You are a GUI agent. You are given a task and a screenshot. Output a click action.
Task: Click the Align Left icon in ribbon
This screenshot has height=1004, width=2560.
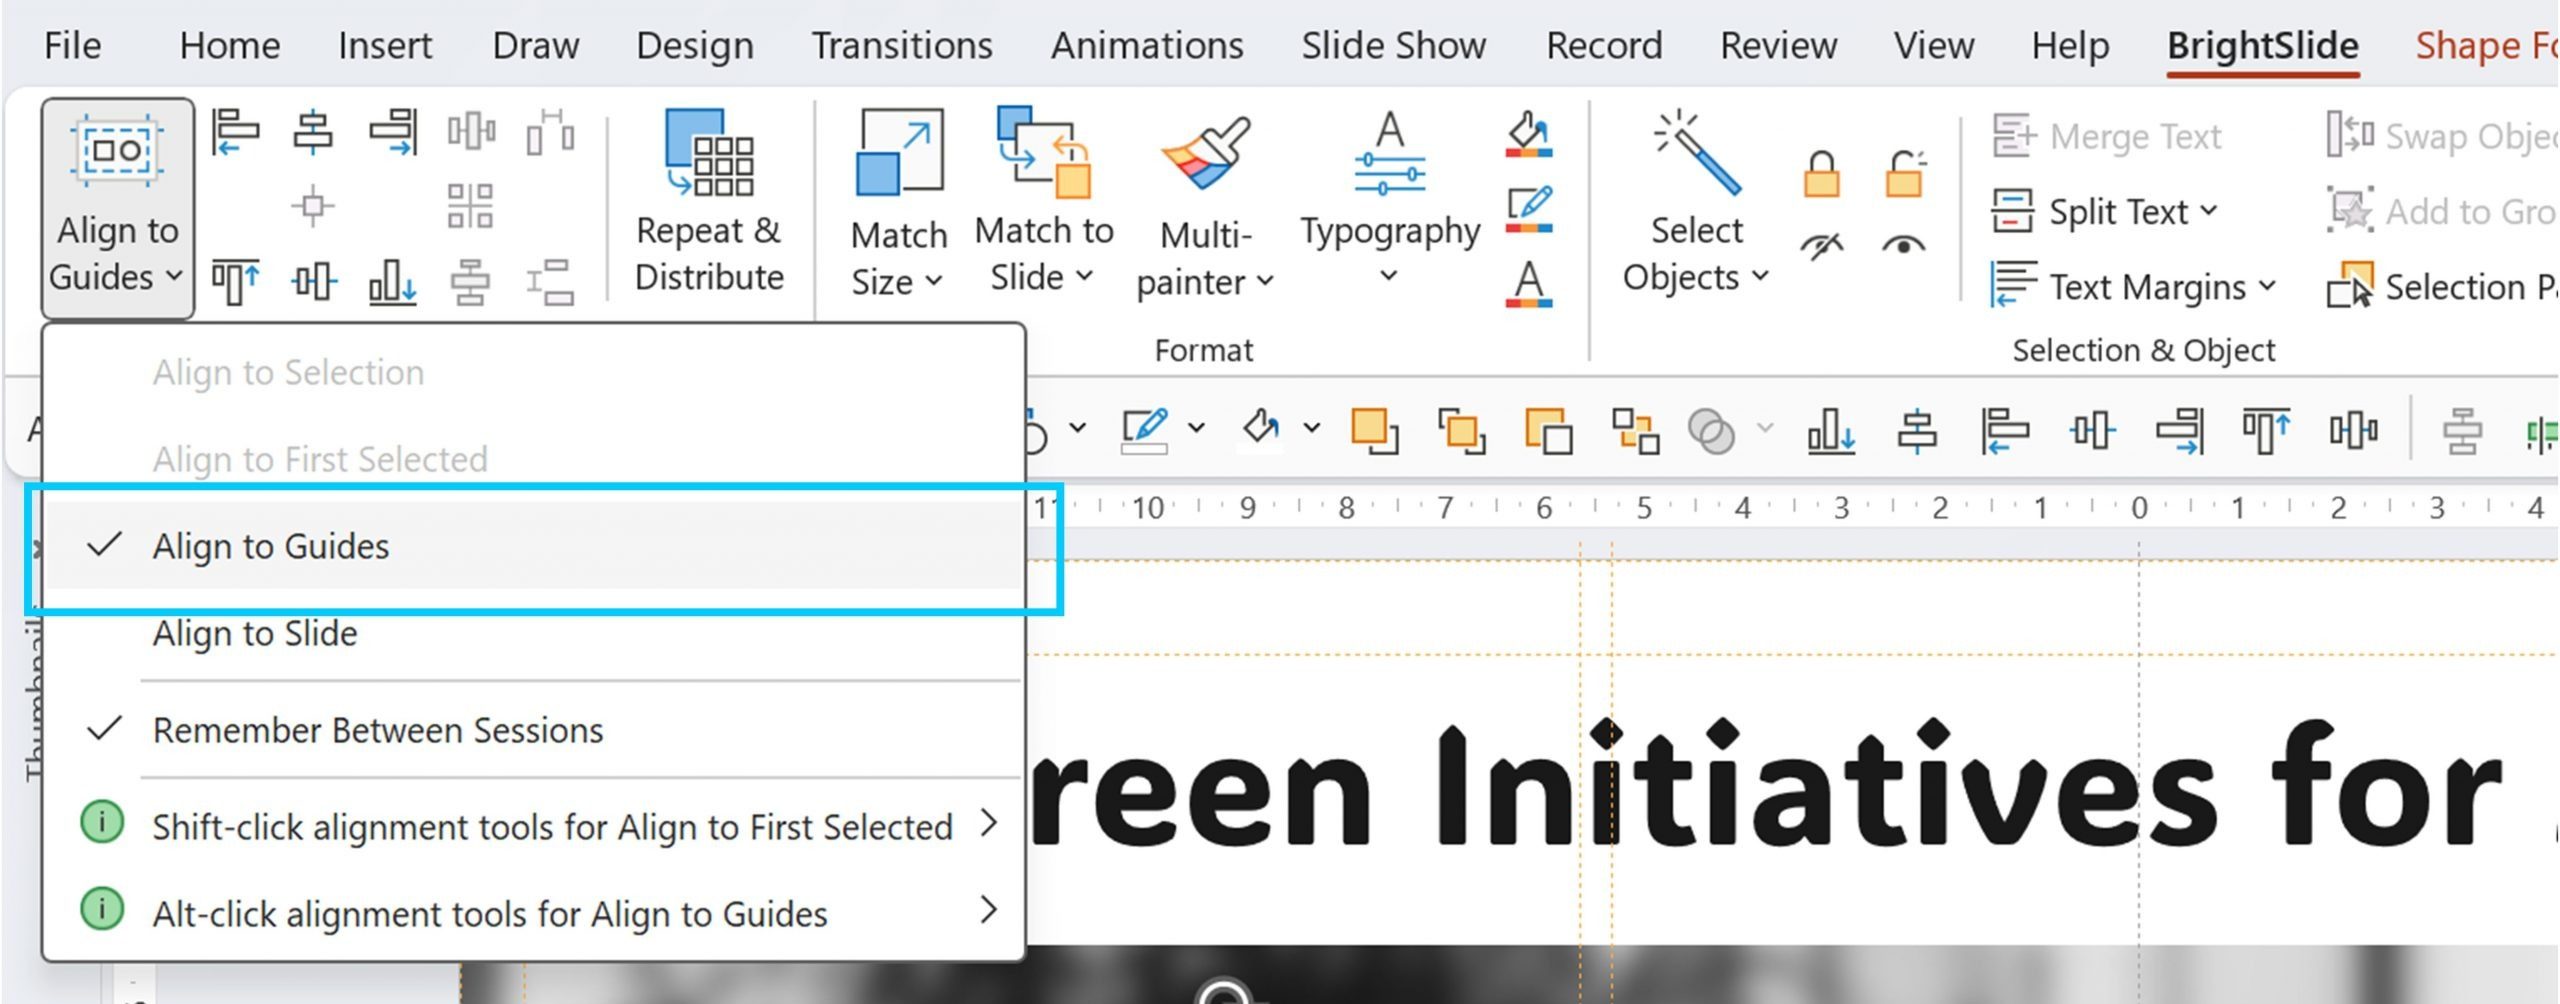[236, 132]
